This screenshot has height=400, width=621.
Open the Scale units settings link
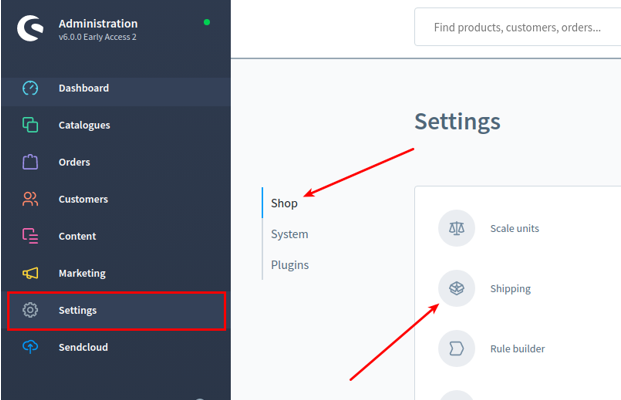click(x=514, y=228)
